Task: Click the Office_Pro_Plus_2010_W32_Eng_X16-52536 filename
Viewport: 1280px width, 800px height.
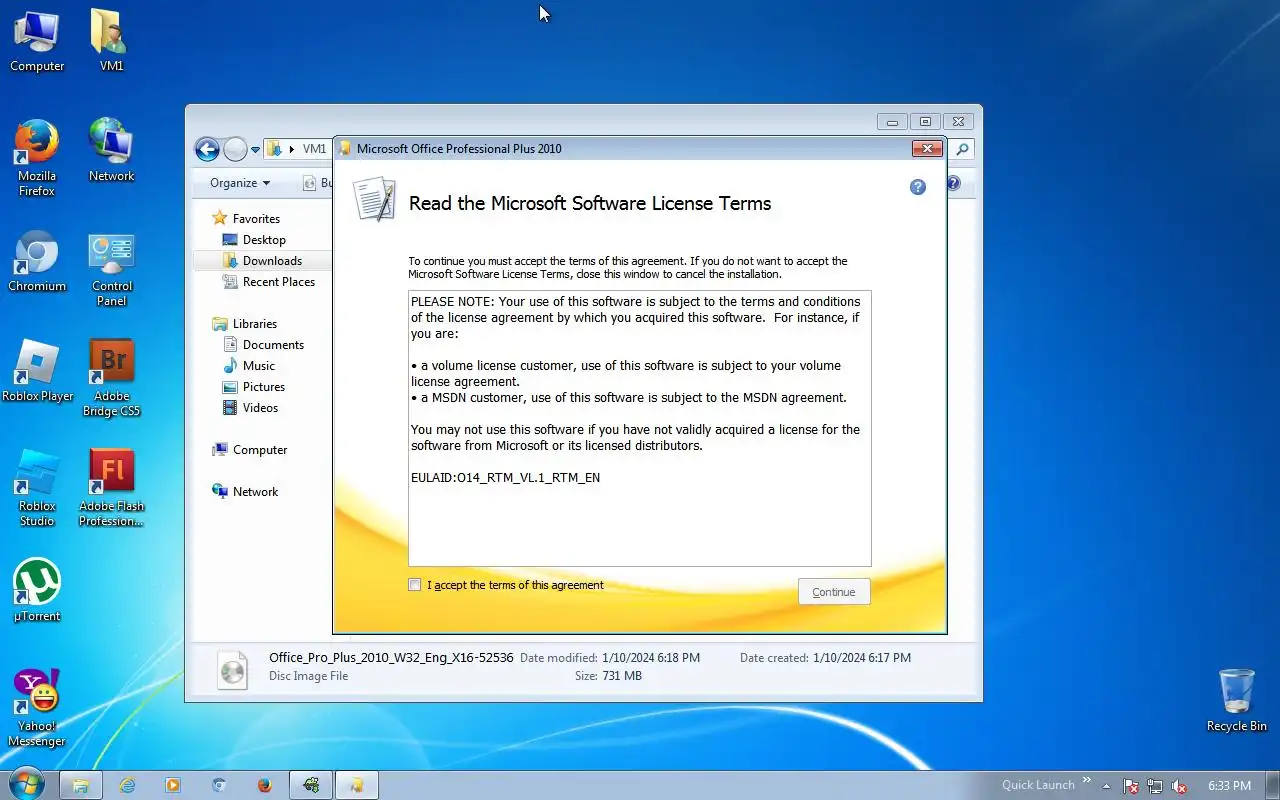Action: pos(391,658)
